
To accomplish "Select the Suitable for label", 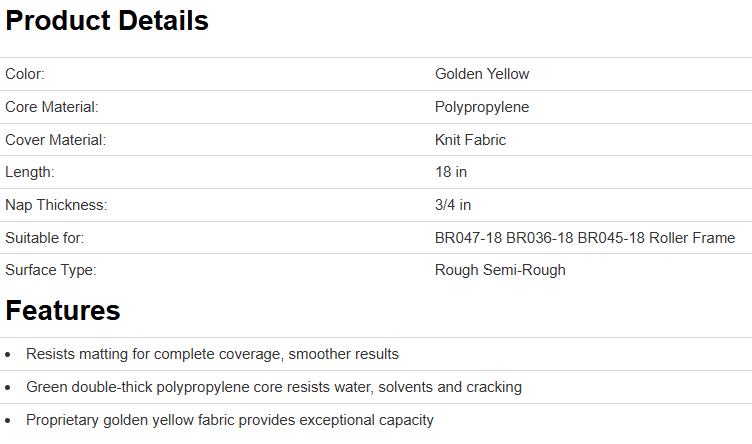I will pos(45,238).
